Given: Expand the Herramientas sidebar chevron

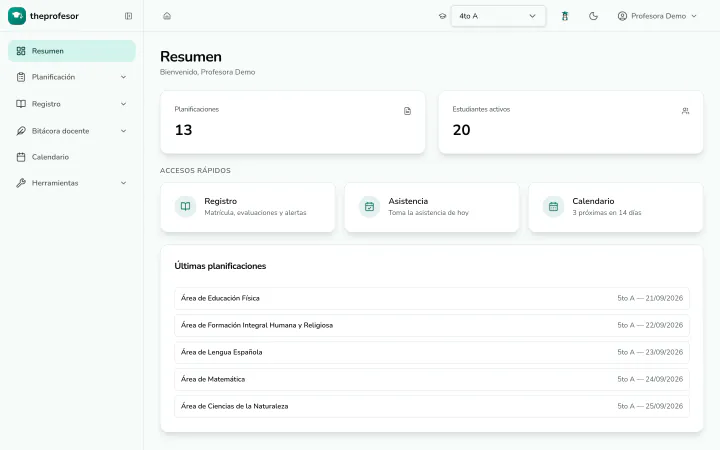Looking at the screenshot, I should pos(123,183).
